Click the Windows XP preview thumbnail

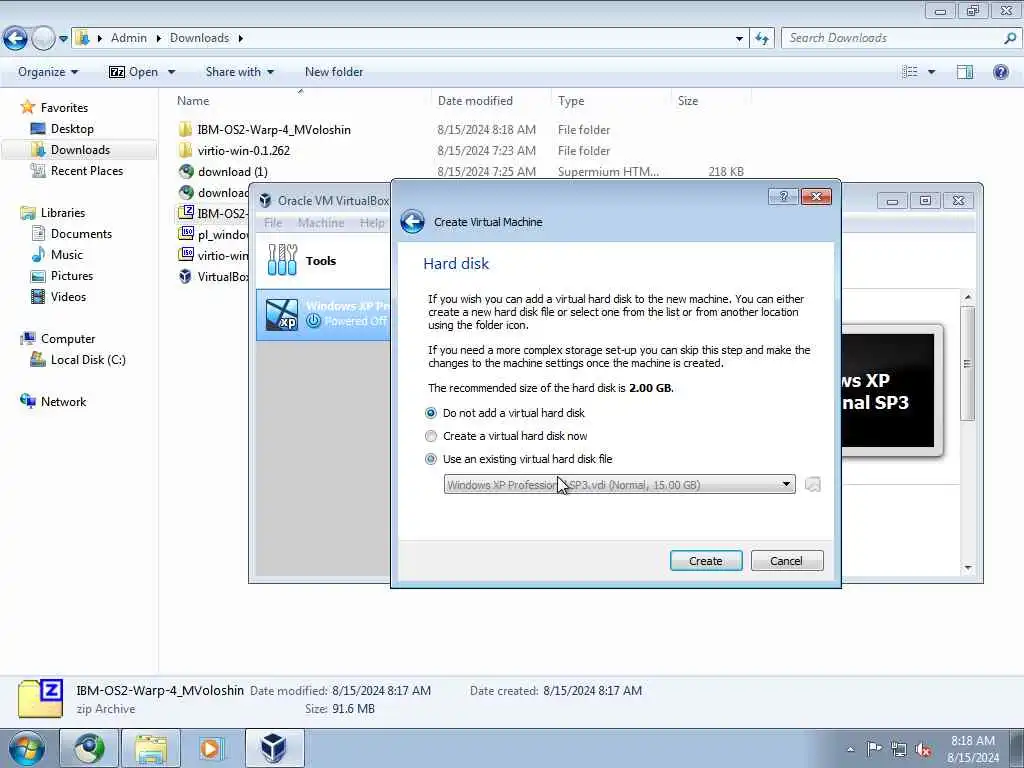coord(889,391)
